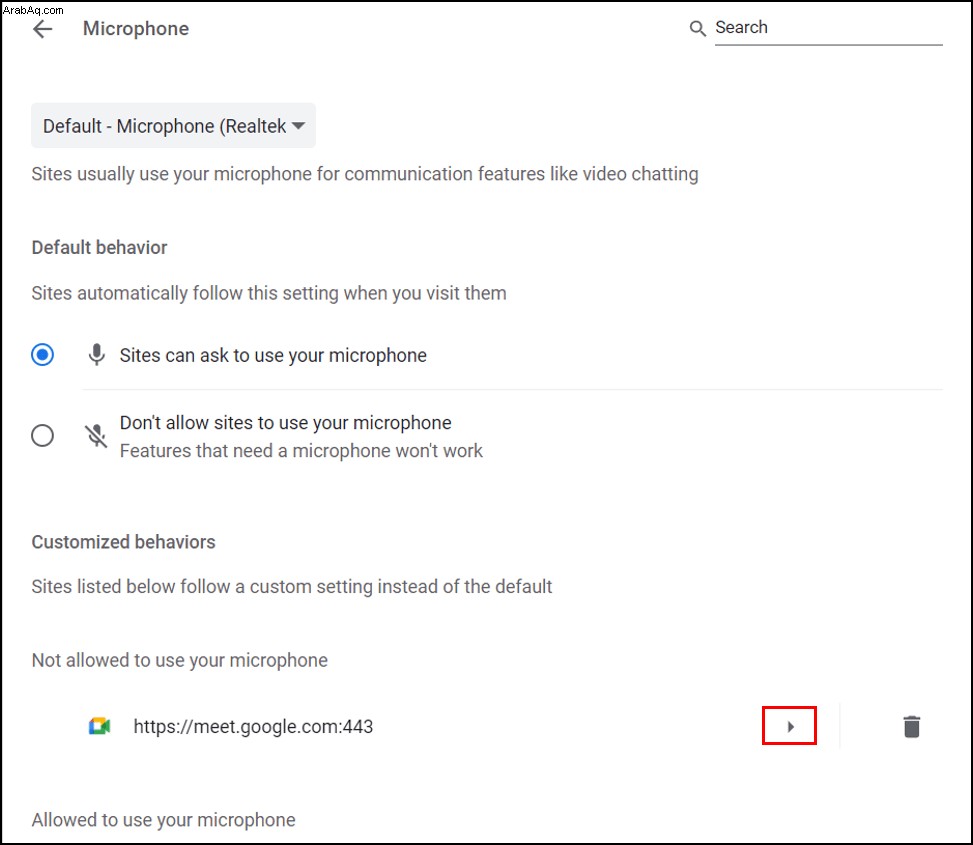Expand meet.google.com site details arrow

(x=790, y=727)
